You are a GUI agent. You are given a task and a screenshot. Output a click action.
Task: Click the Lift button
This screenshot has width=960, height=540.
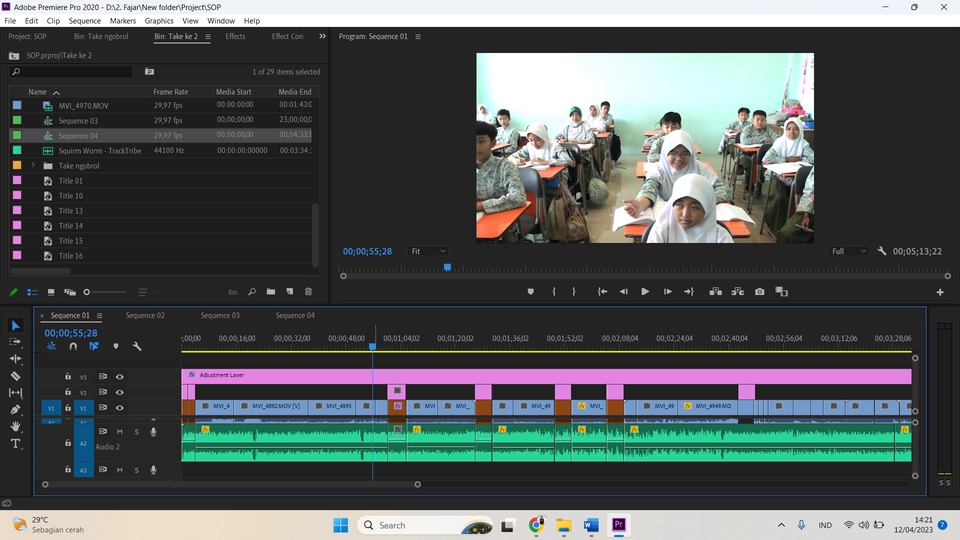click(x=715, y=292)
